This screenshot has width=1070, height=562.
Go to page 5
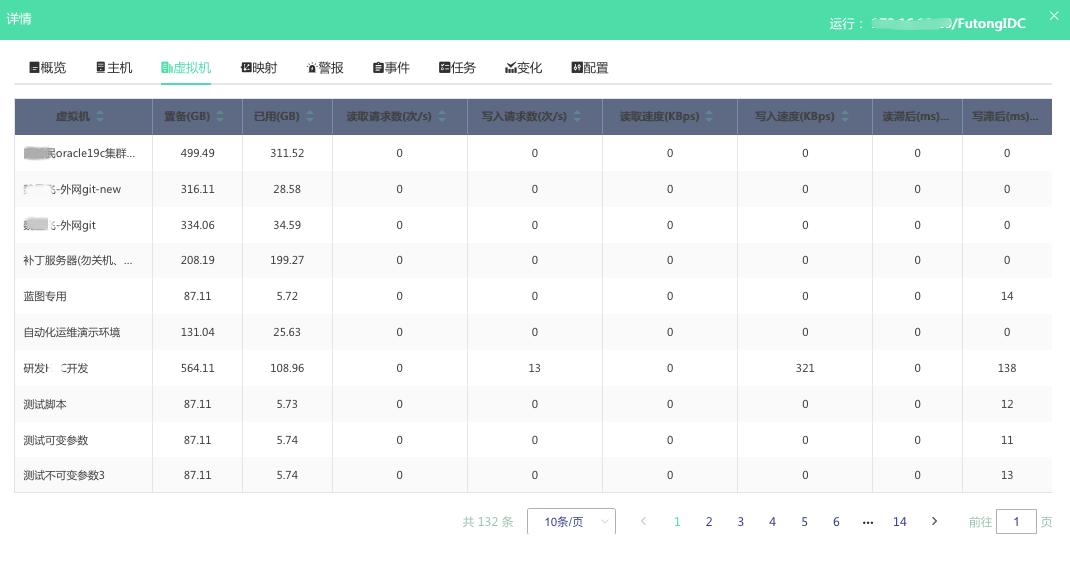coord(805,522)
